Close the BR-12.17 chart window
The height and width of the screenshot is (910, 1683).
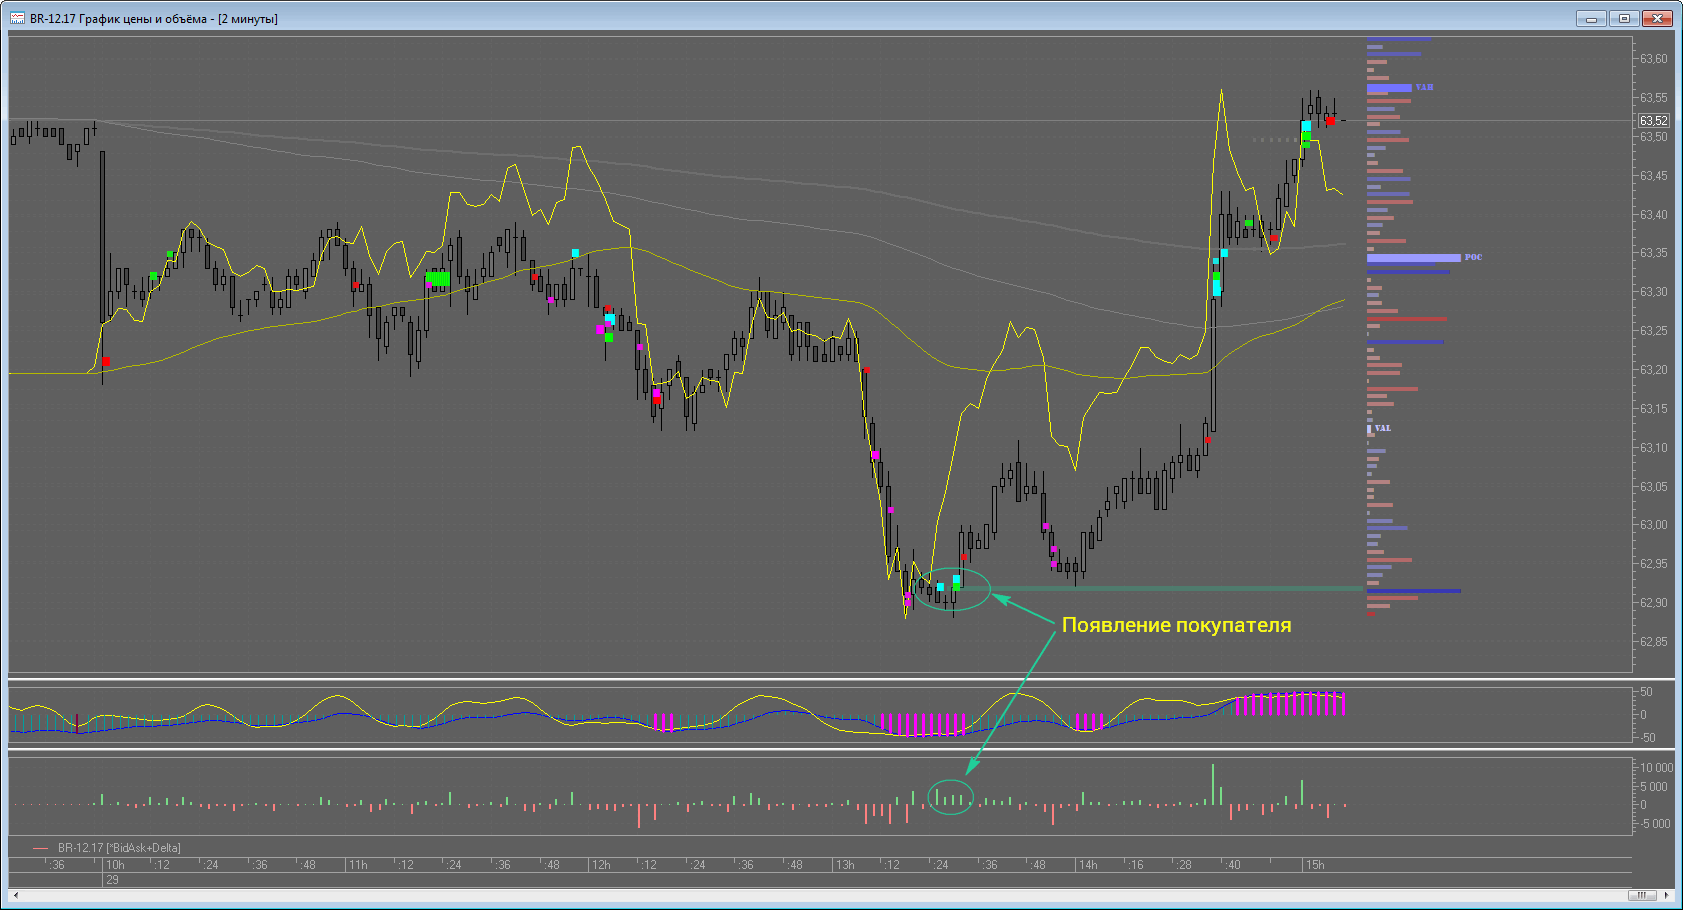1657,18
